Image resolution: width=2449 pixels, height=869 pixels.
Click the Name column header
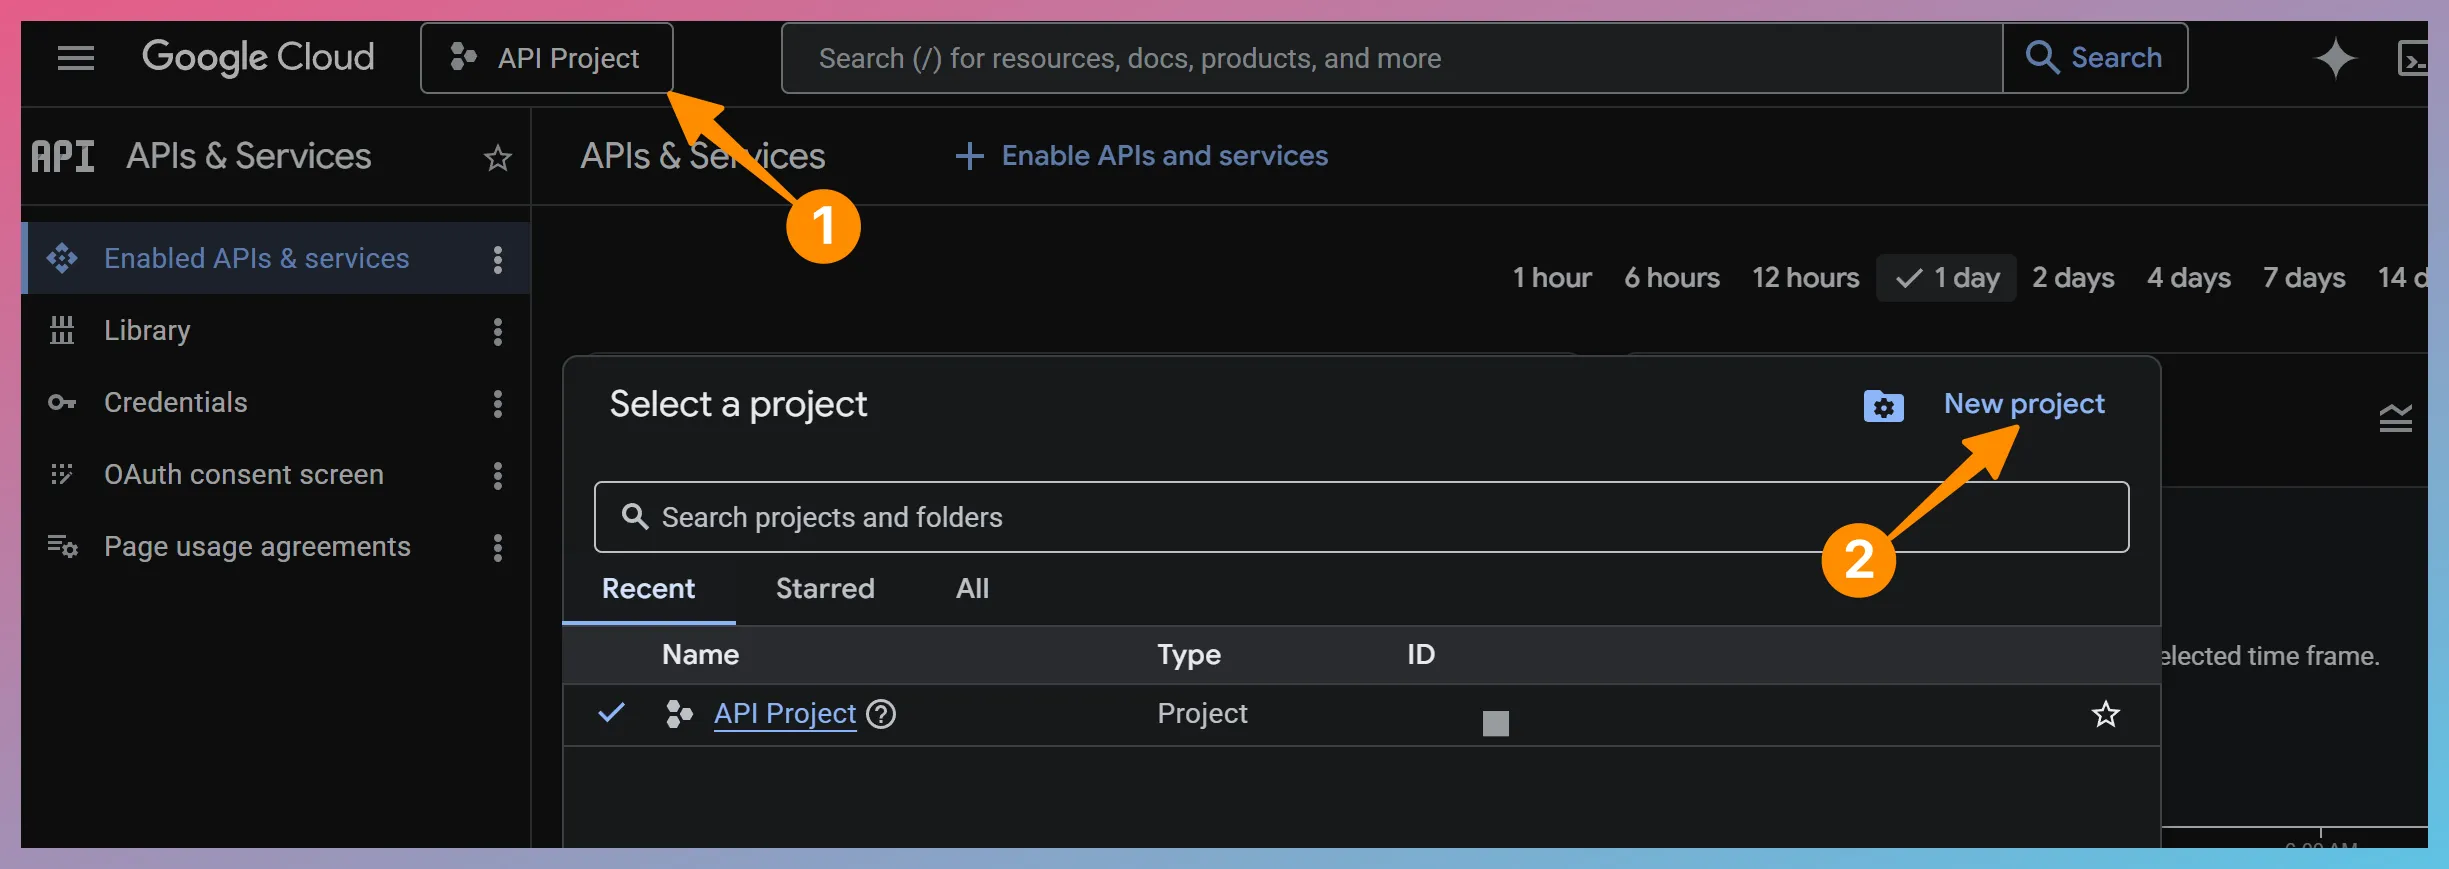coord(700,654)
